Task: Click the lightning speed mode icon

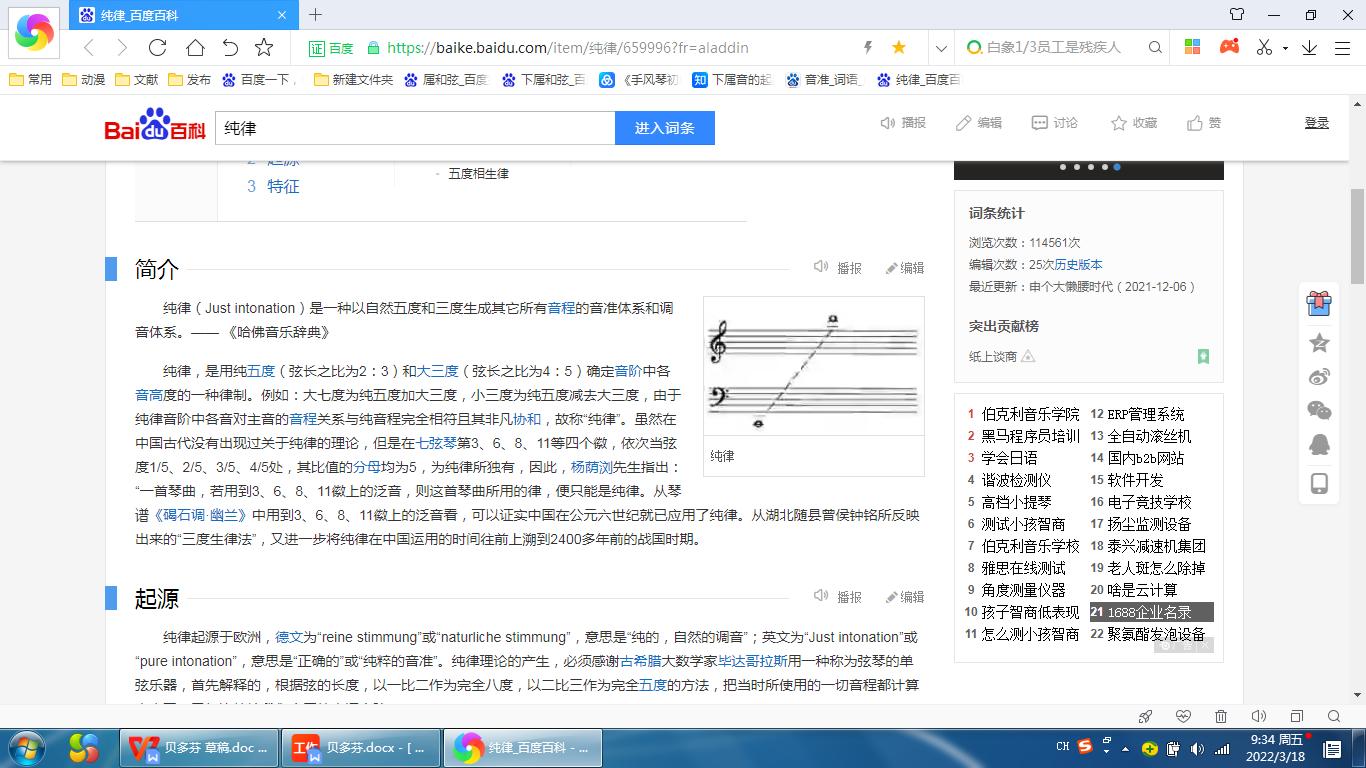Action: [x=868, y=47]
